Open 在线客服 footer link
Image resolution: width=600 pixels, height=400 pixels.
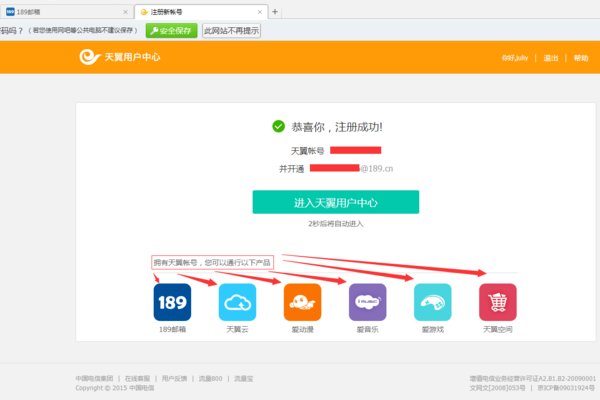click(x=137, y=379)
